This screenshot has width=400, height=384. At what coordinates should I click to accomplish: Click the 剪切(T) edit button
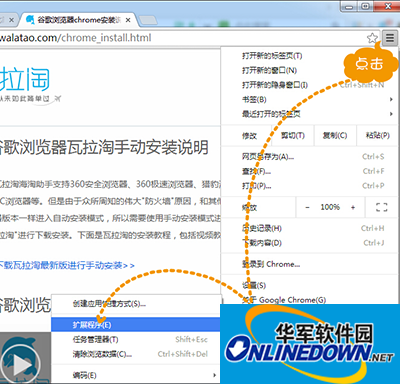293,136
